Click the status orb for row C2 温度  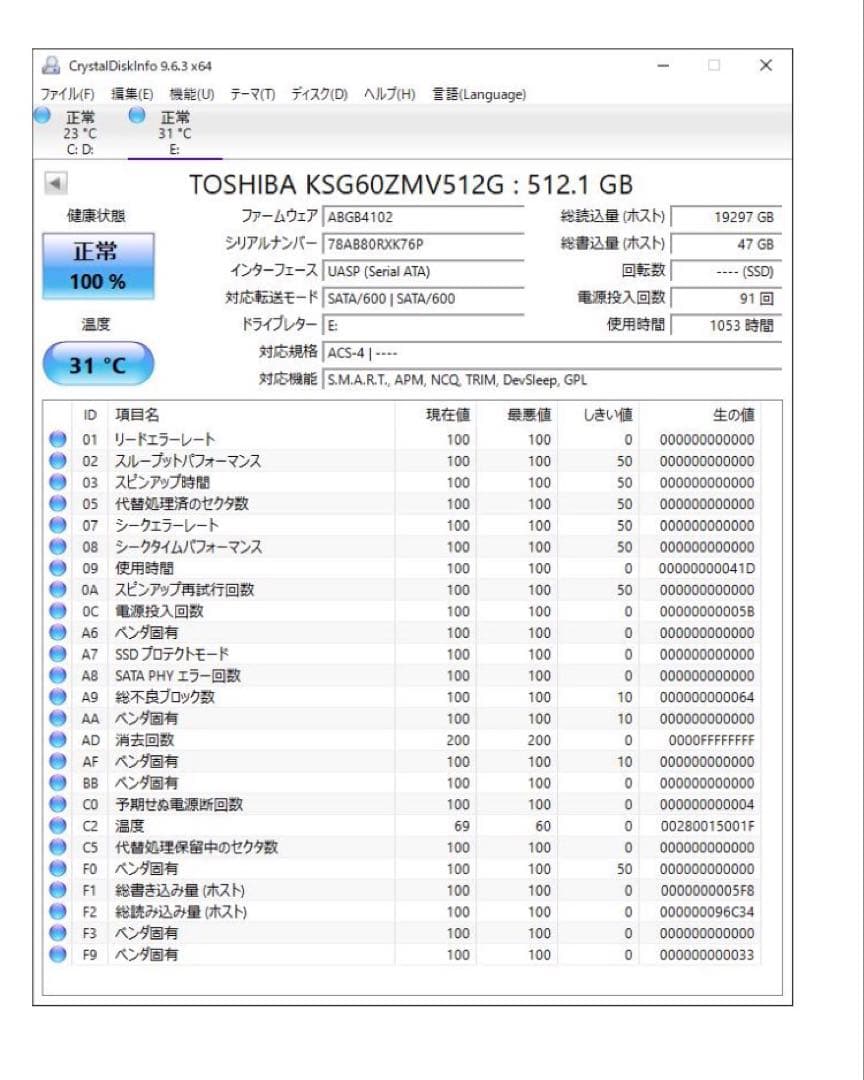point(58,826)
